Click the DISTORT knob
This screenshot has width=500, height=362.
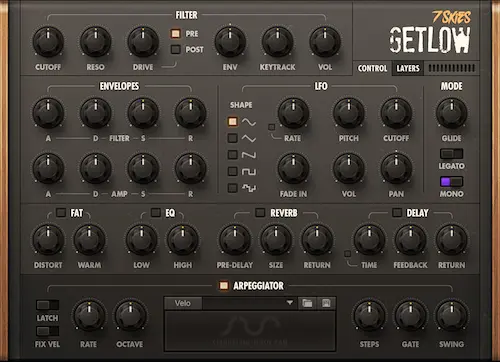click(48, 240)
